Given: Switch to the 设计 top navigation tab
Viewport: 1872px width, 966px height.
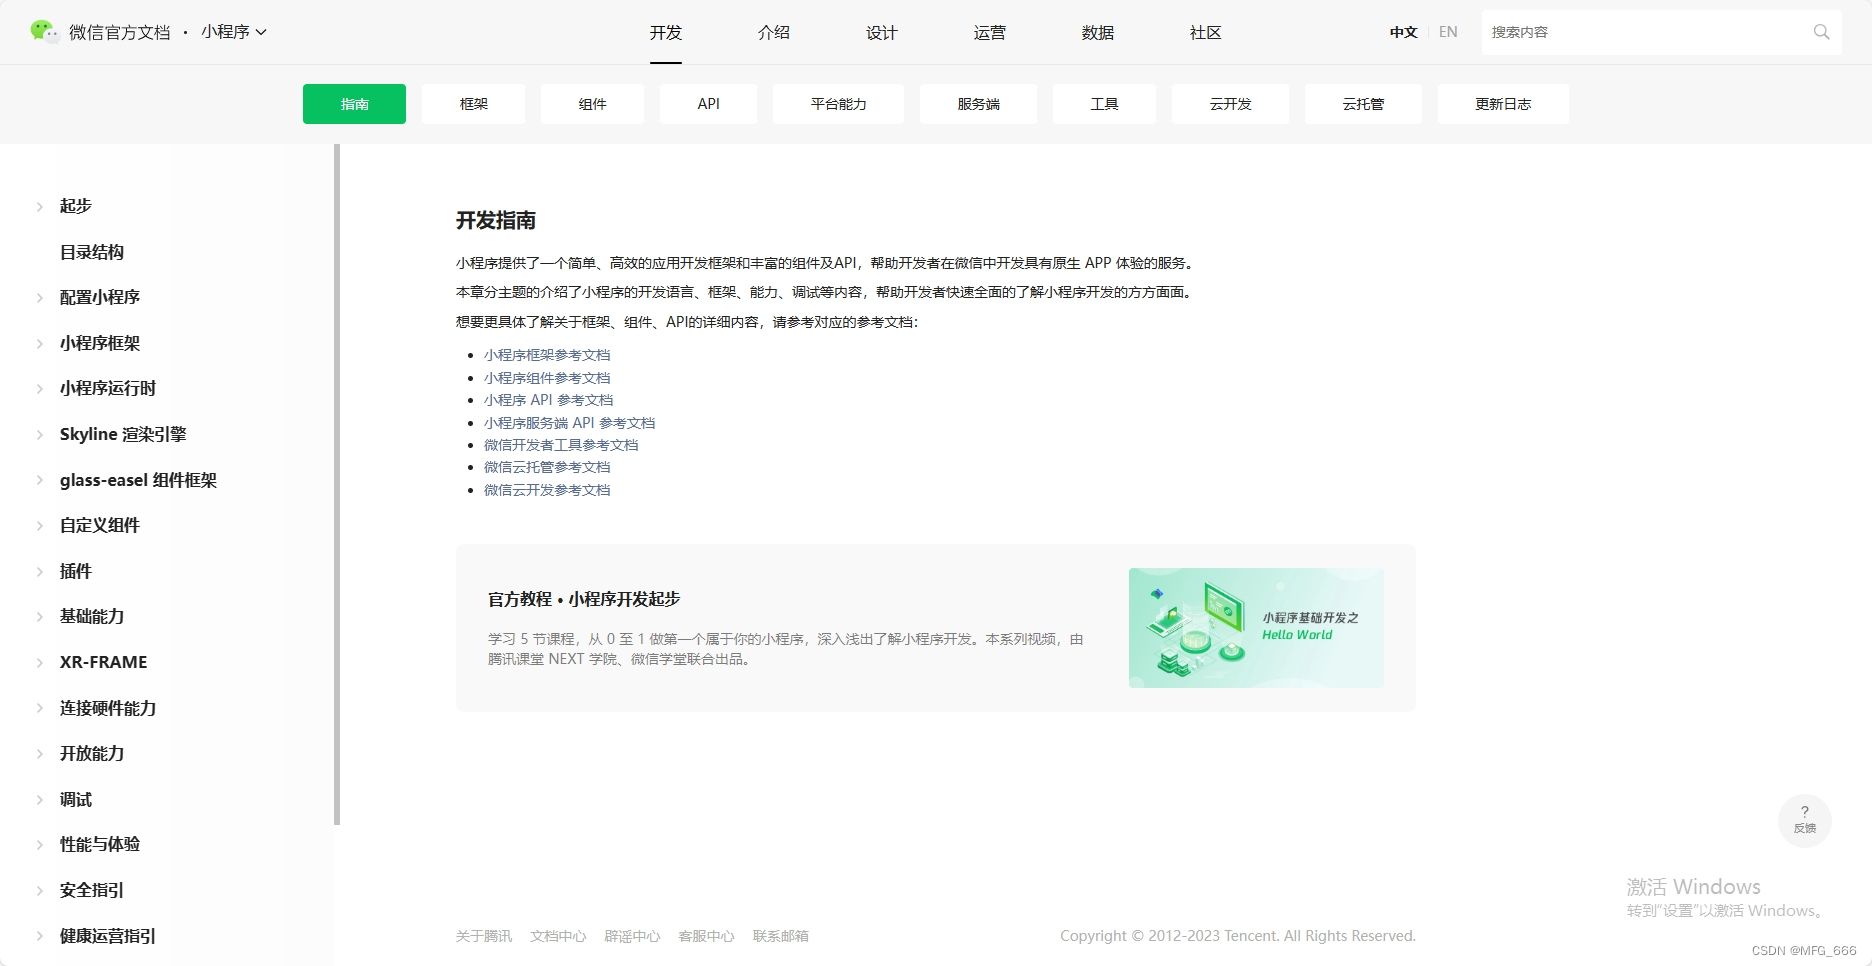Looking at the screenshot, I should pos(882,33).
